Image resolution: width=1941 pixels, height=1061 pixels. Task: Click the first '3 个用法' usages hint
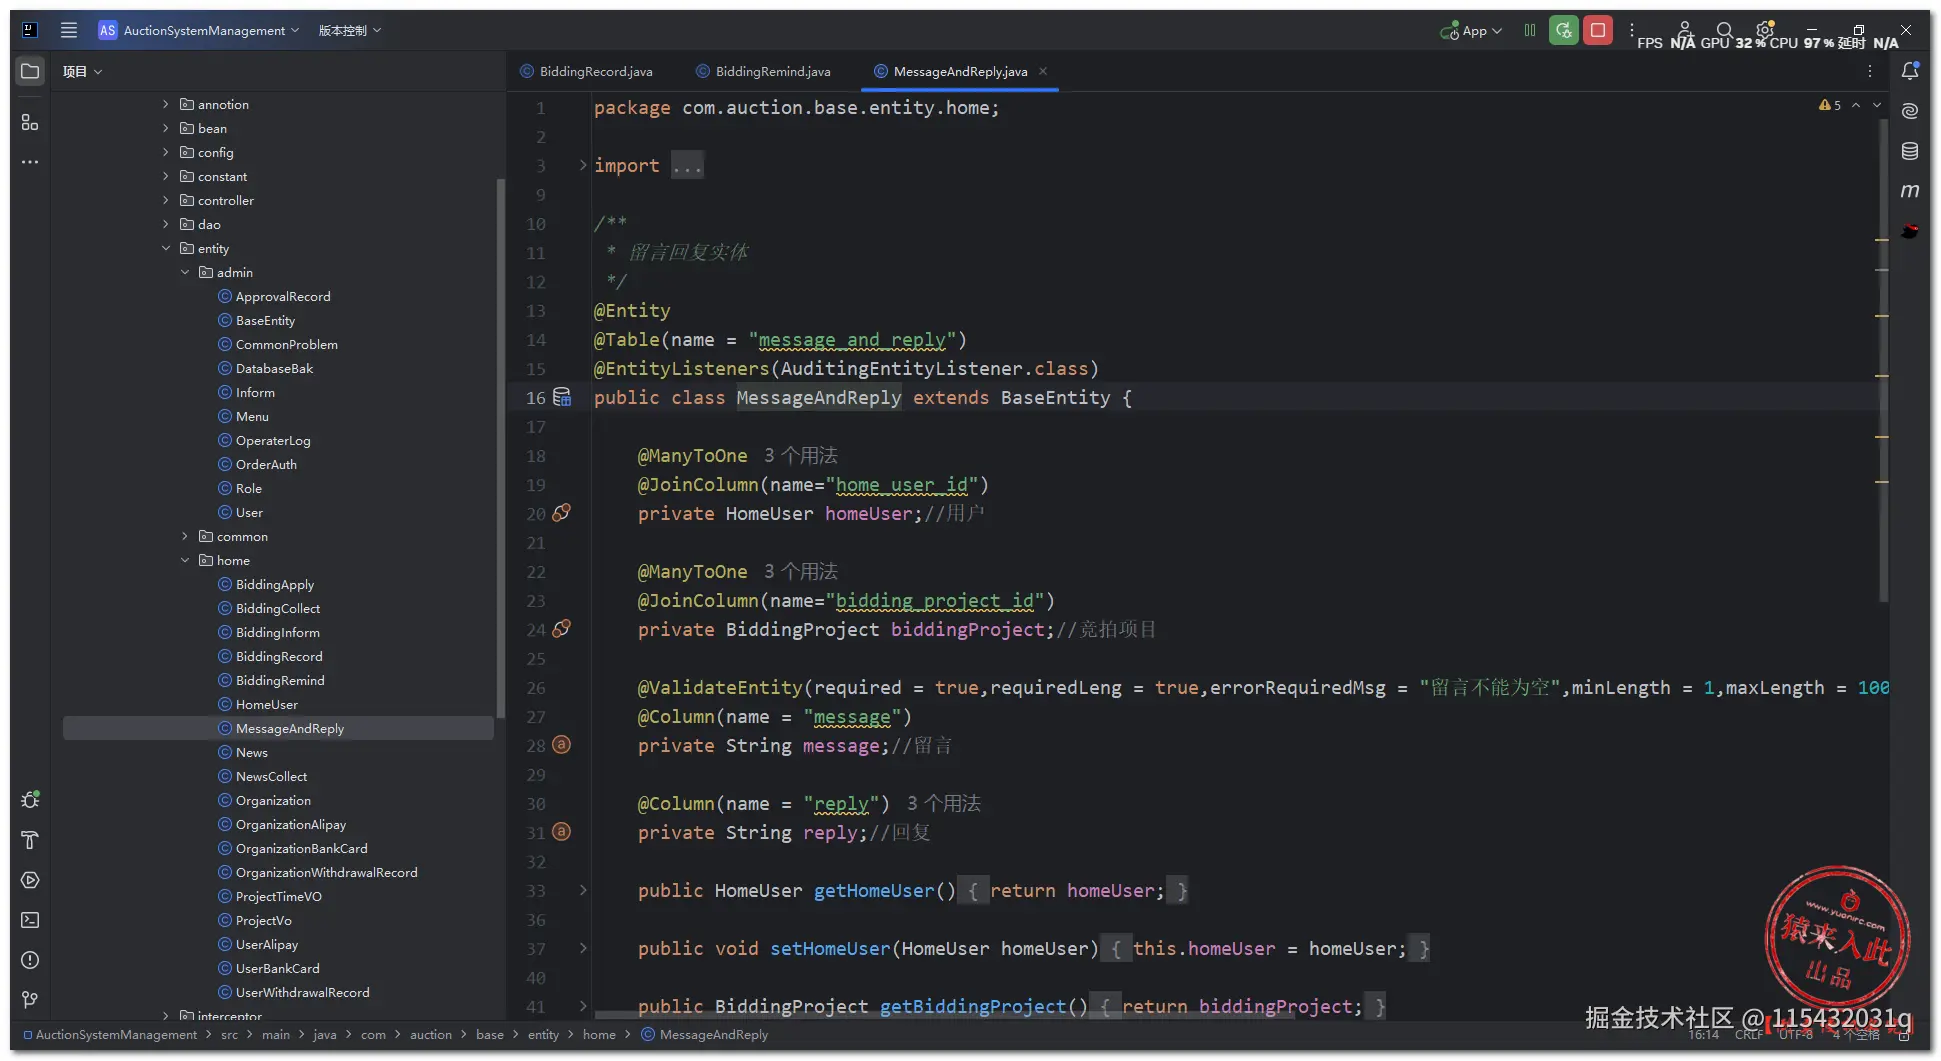(x=801, y=455)
